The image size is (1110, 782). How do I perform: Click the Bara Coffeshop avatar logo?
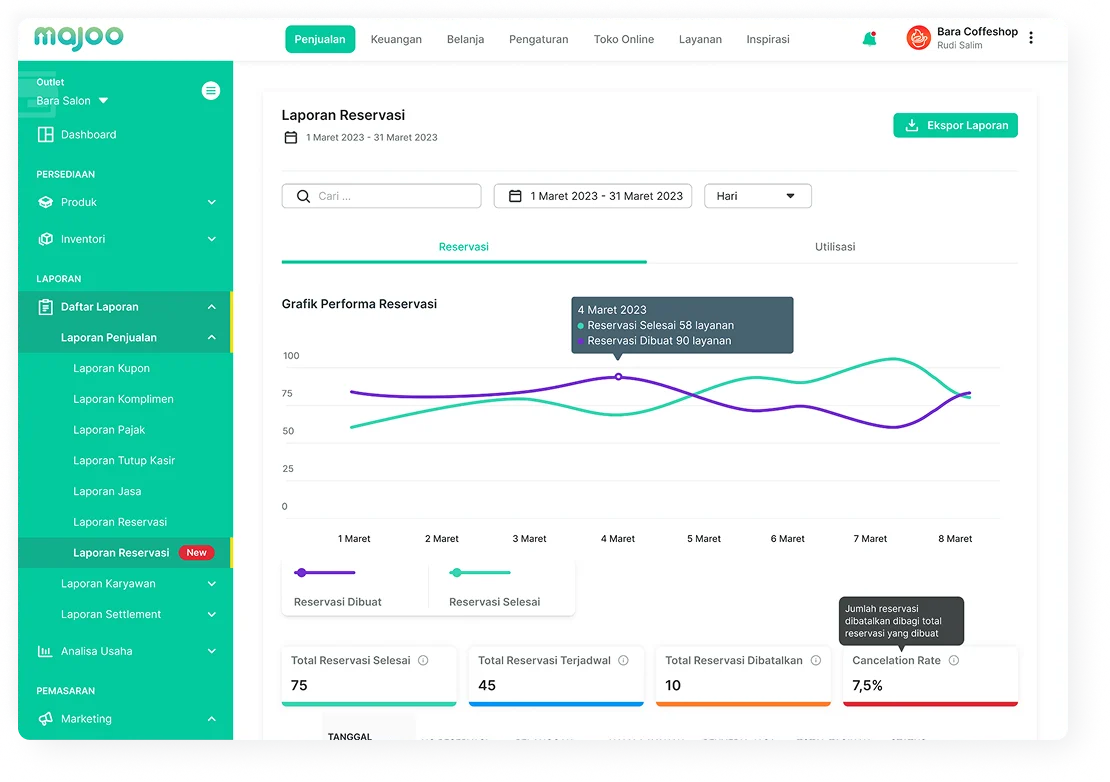918,38
